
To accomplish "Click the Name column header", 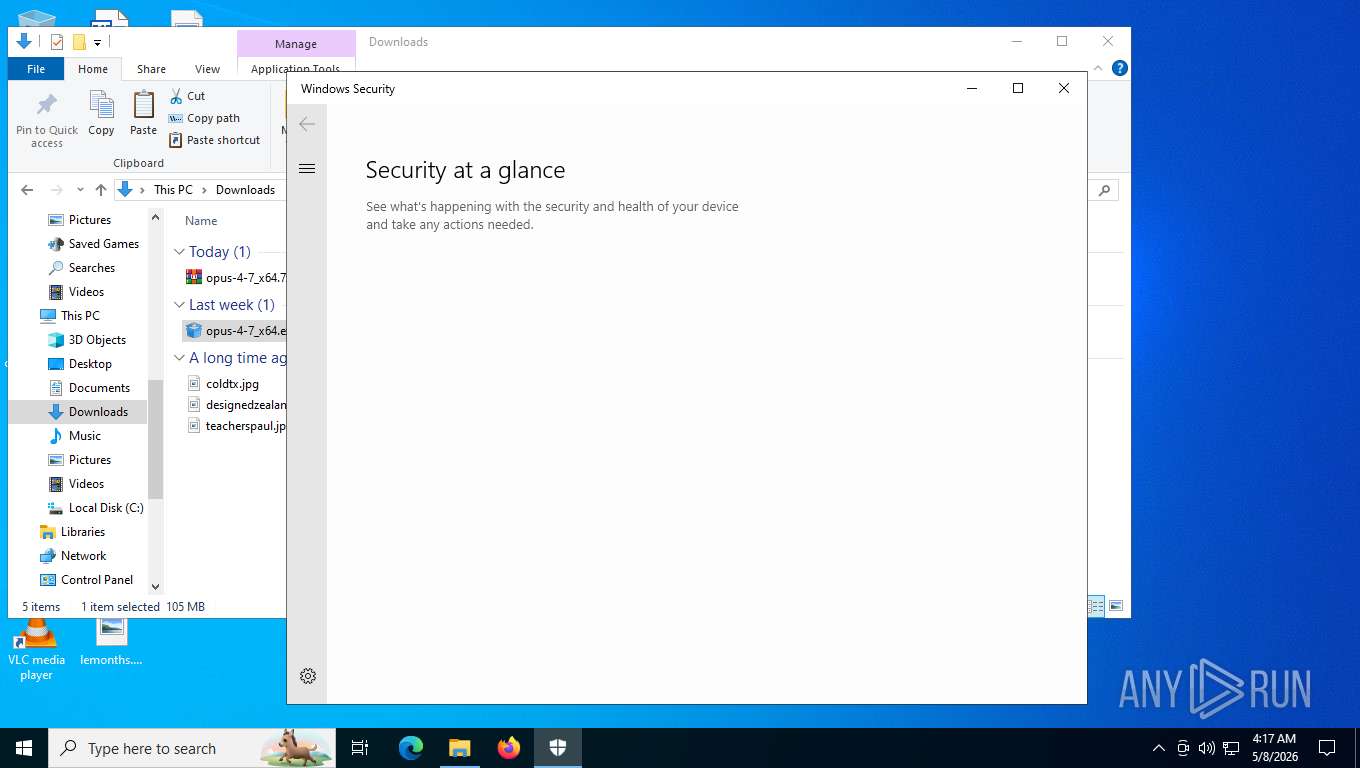I will click(201, 221).
